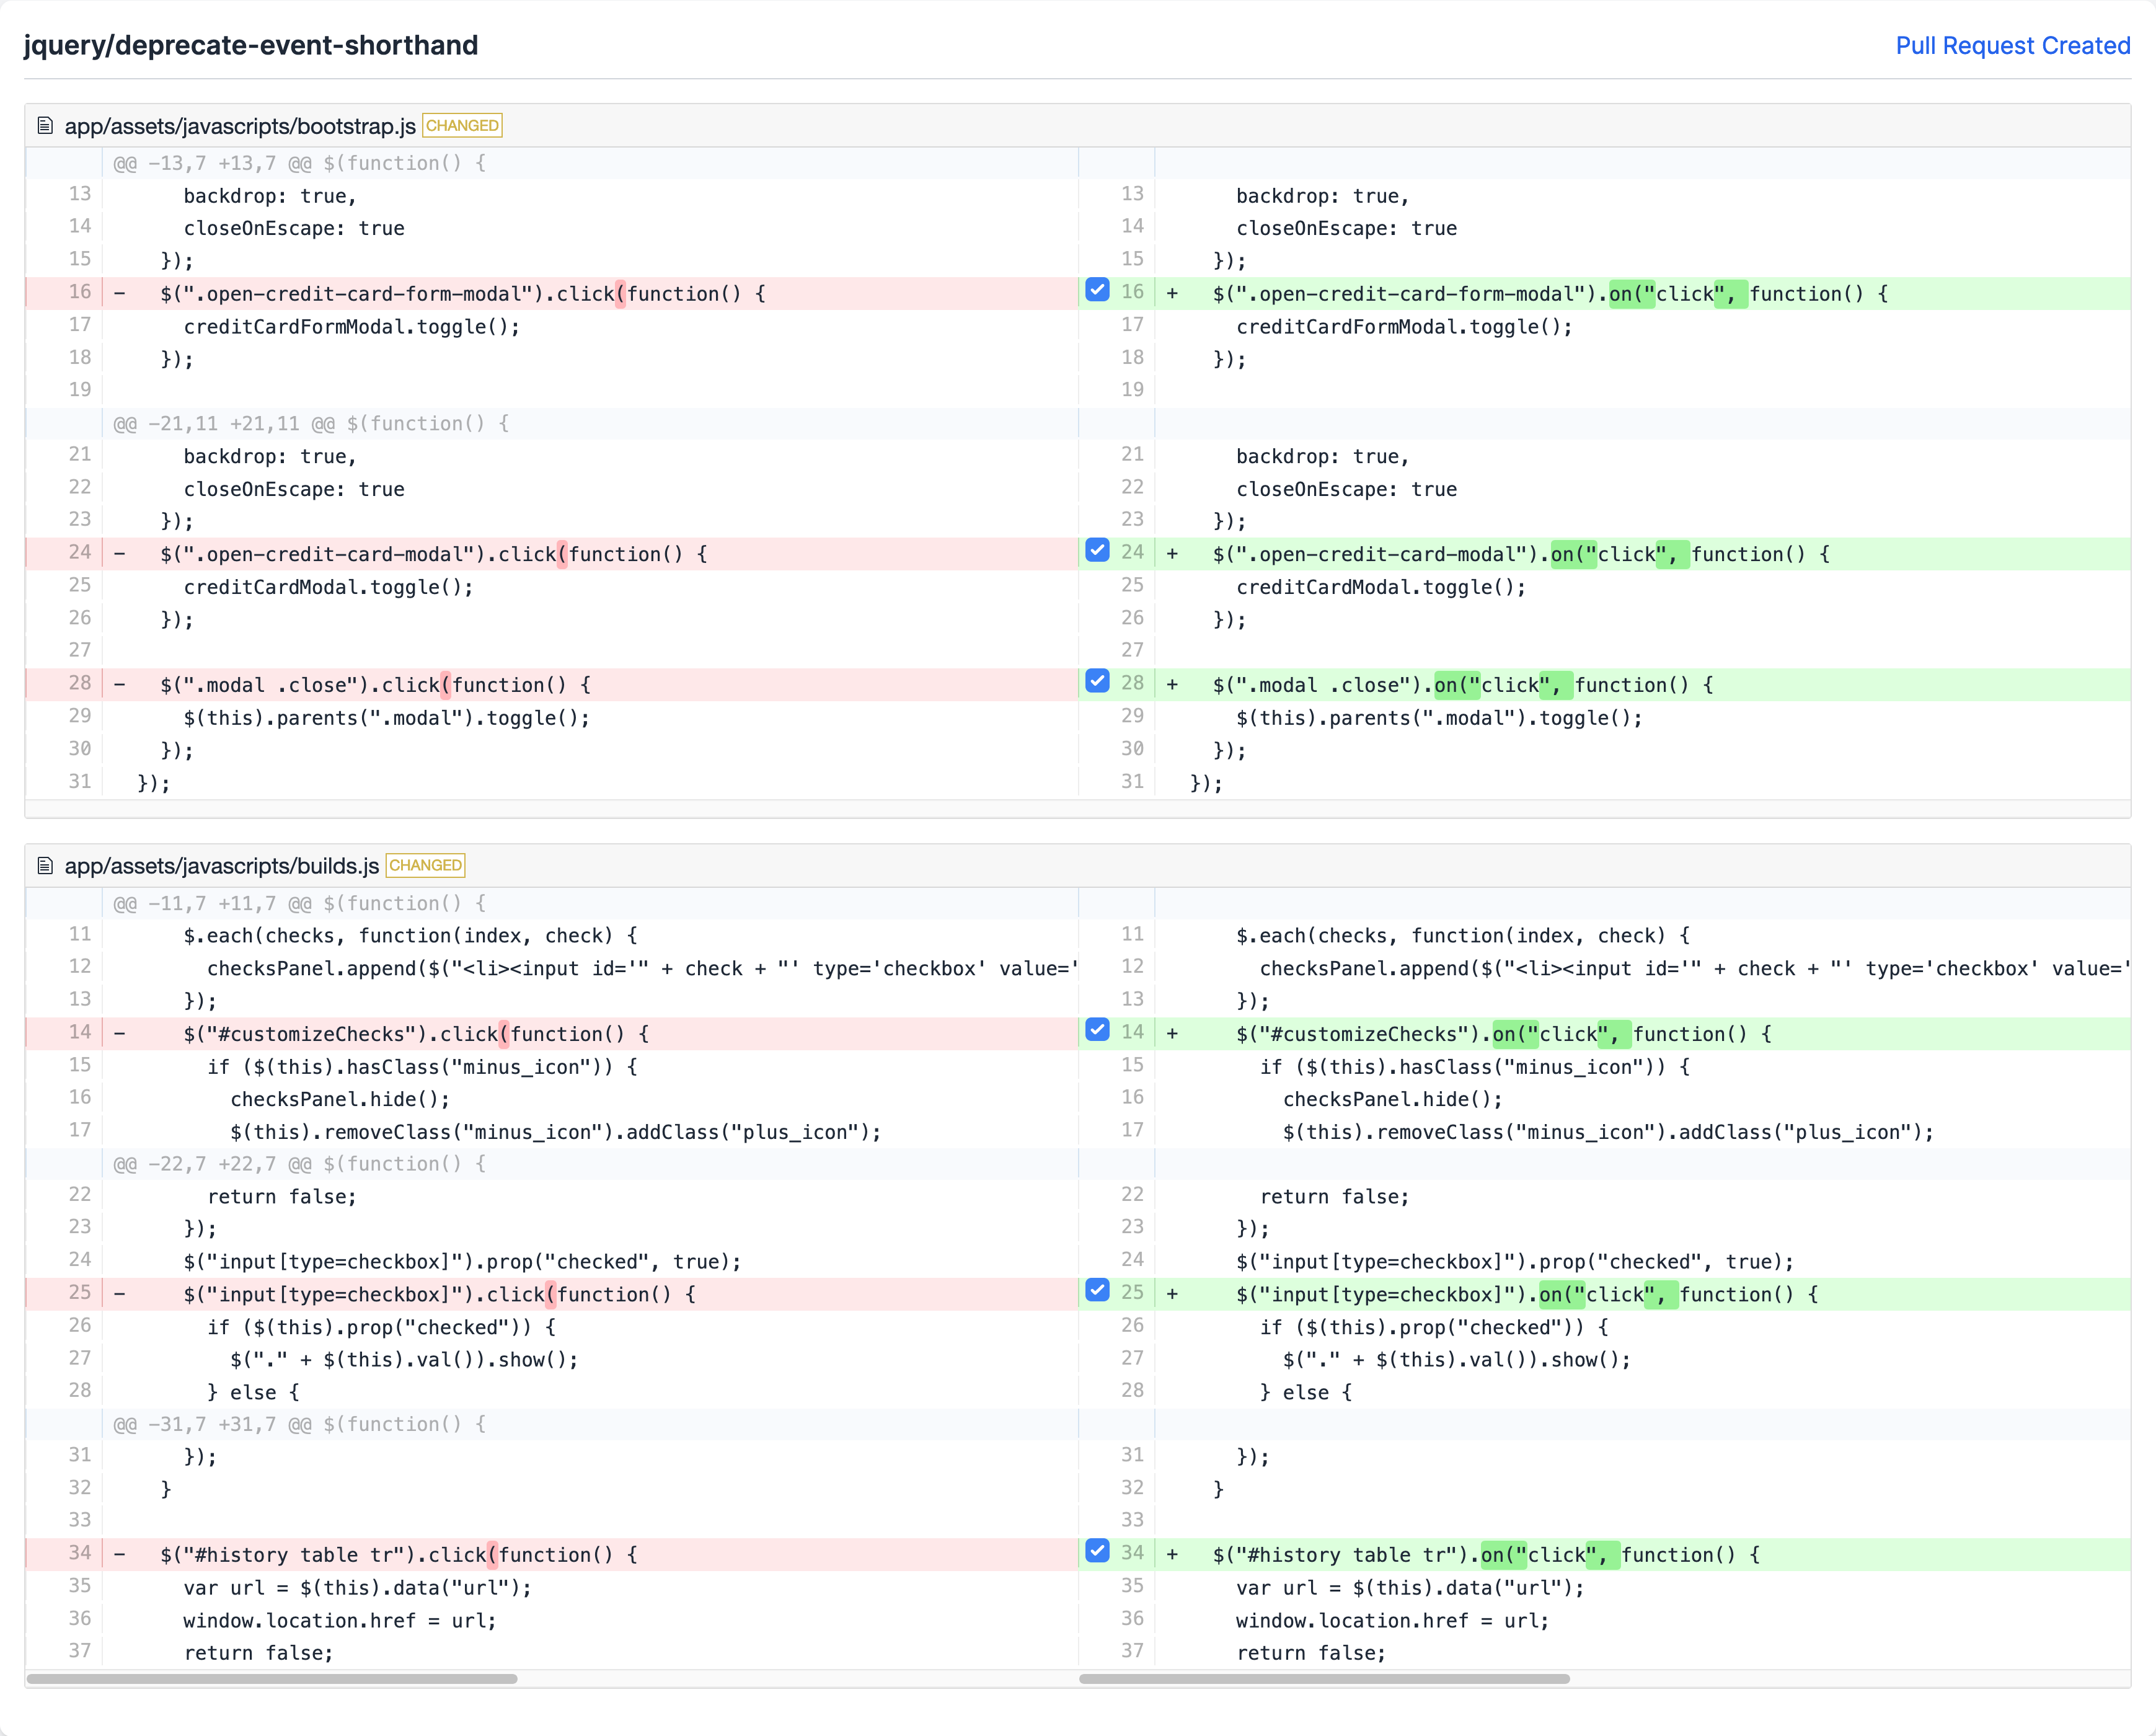Click removed line '$(".modal .close").click(function()'
The image size is (2156, 1736).
(x=376, y=685)
